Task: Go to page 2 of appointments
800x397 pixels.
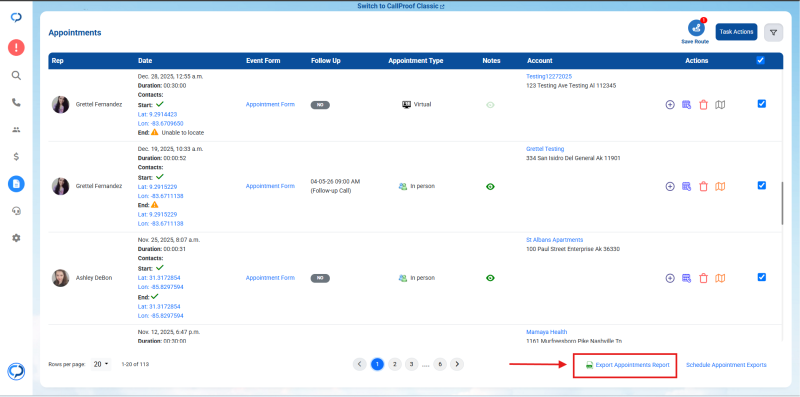Action: [394, 364]
